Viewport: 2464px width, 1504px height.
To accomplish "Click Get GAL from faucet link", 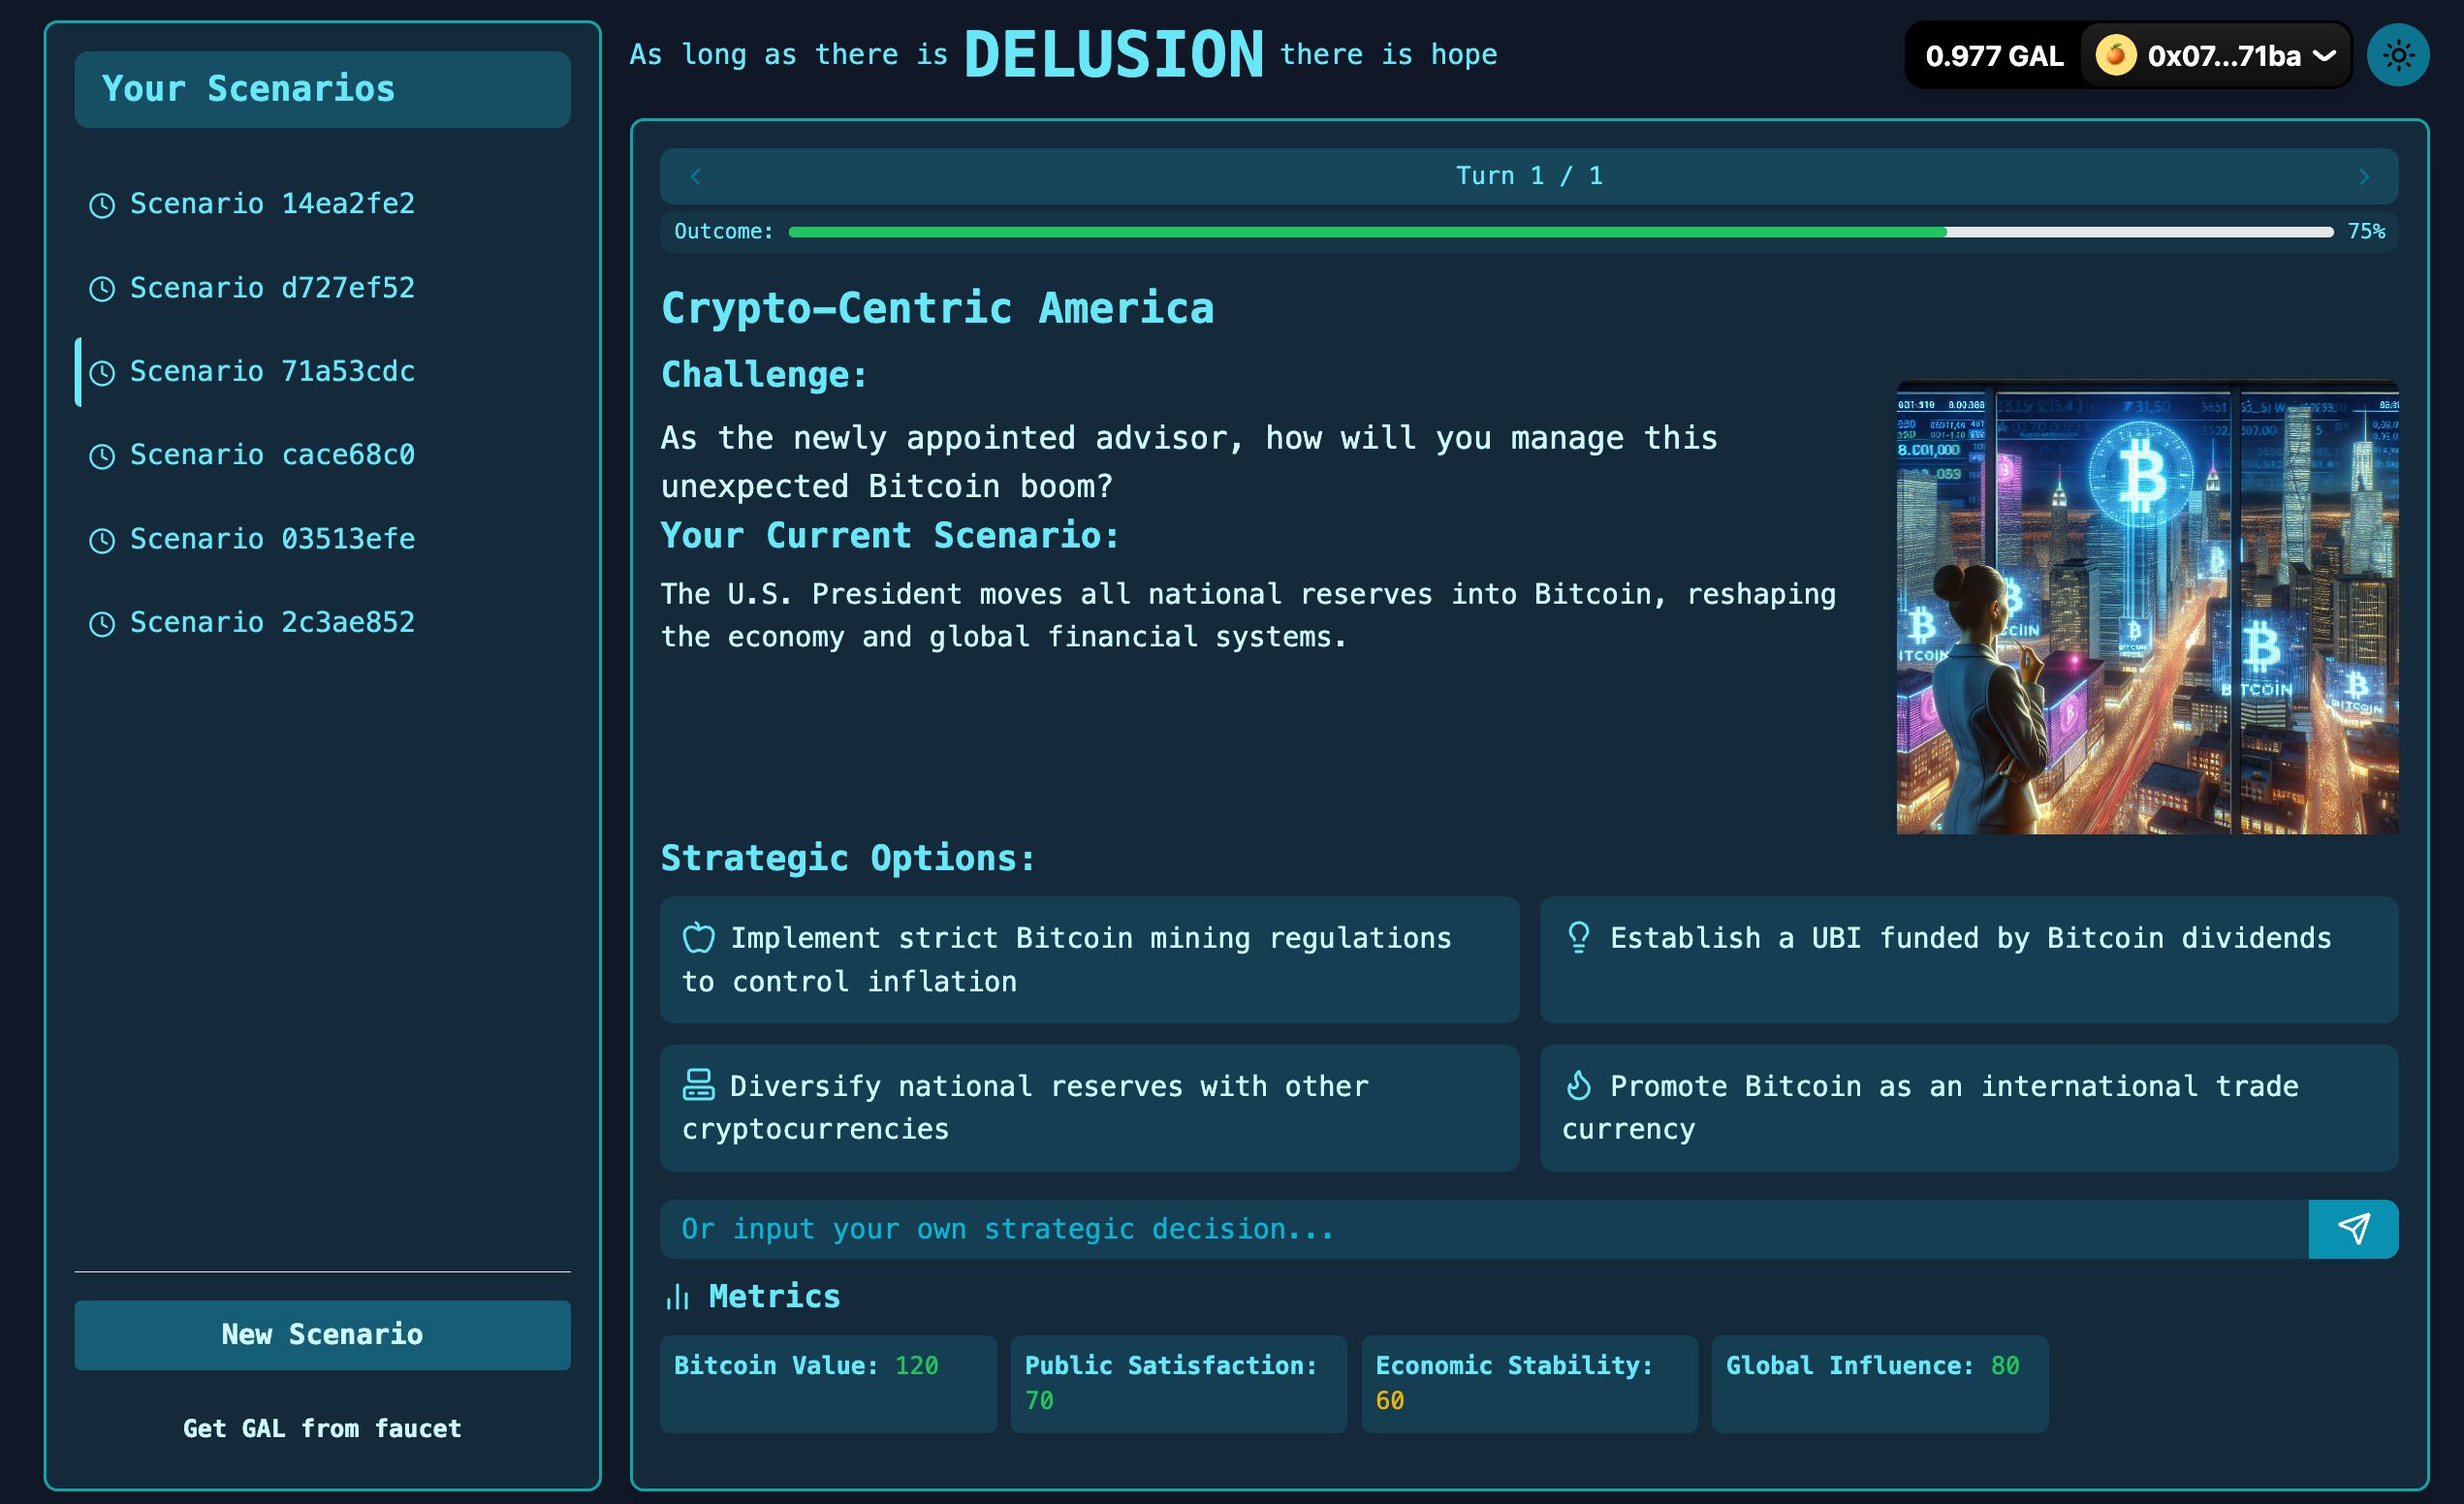I will click(x=322, y=1429).
